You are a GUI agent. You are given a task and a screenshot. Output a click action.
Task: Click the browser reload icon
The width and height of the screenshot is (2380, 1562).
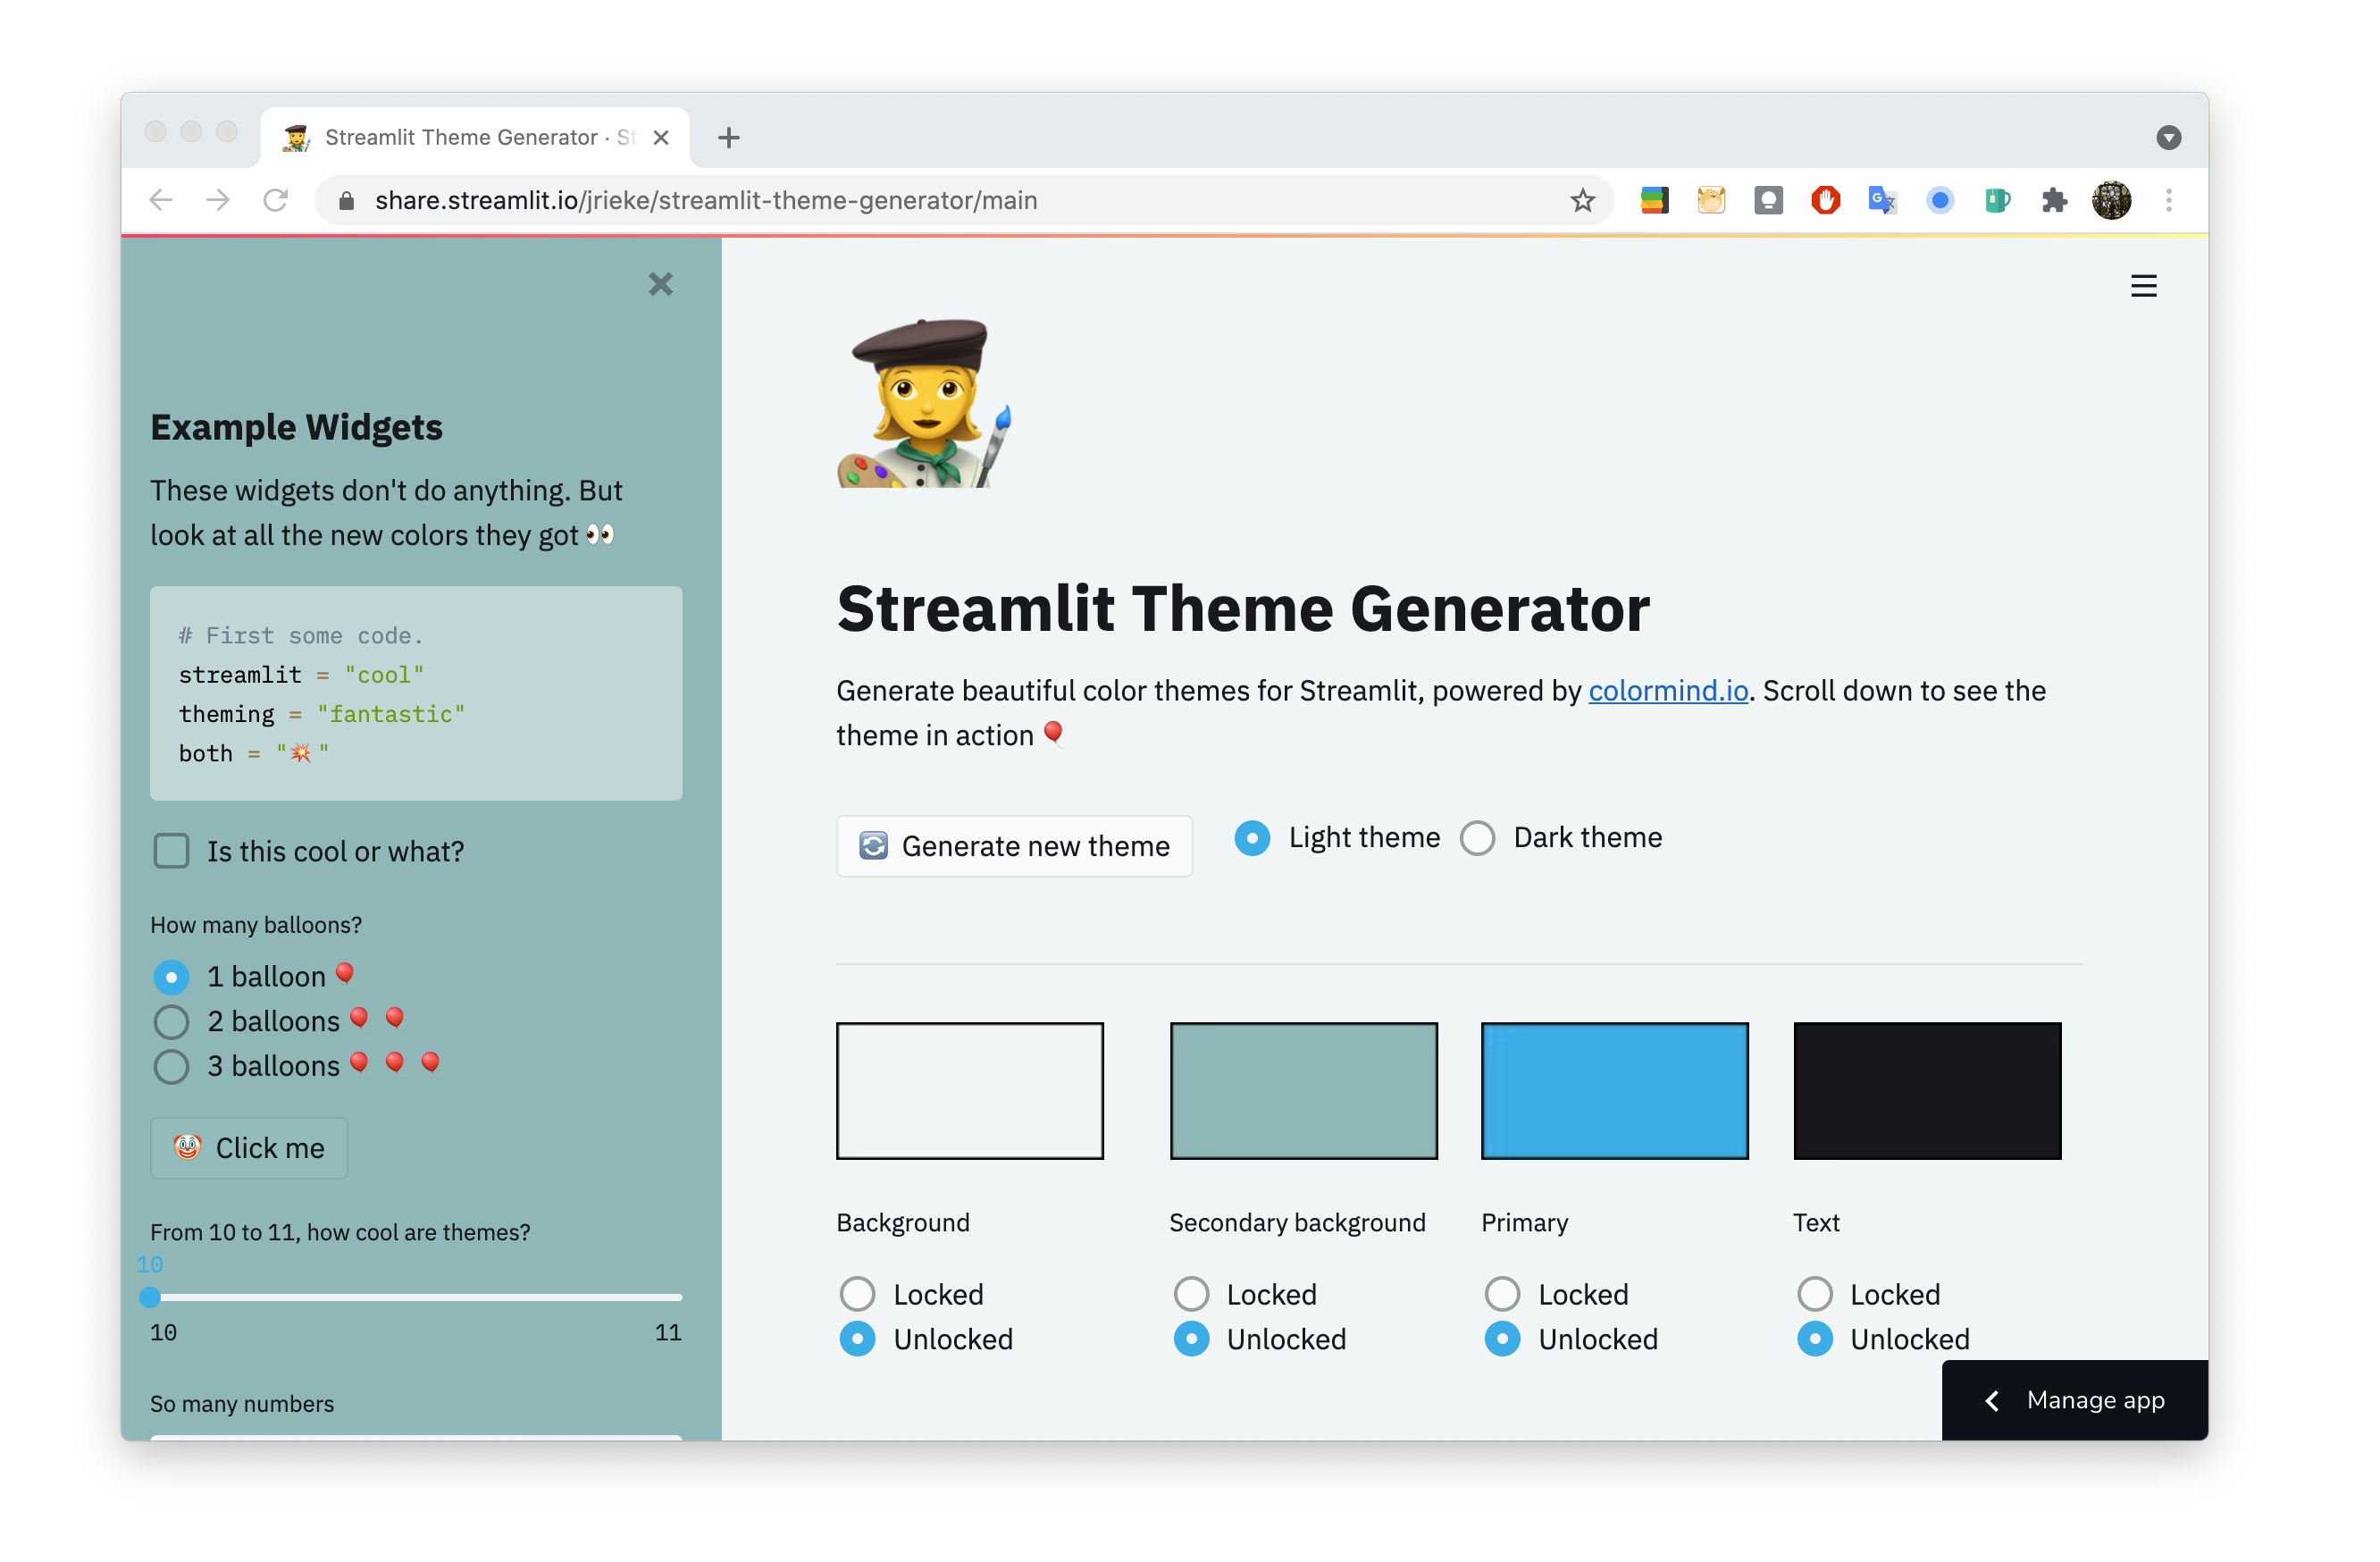[x=276, y=201]
